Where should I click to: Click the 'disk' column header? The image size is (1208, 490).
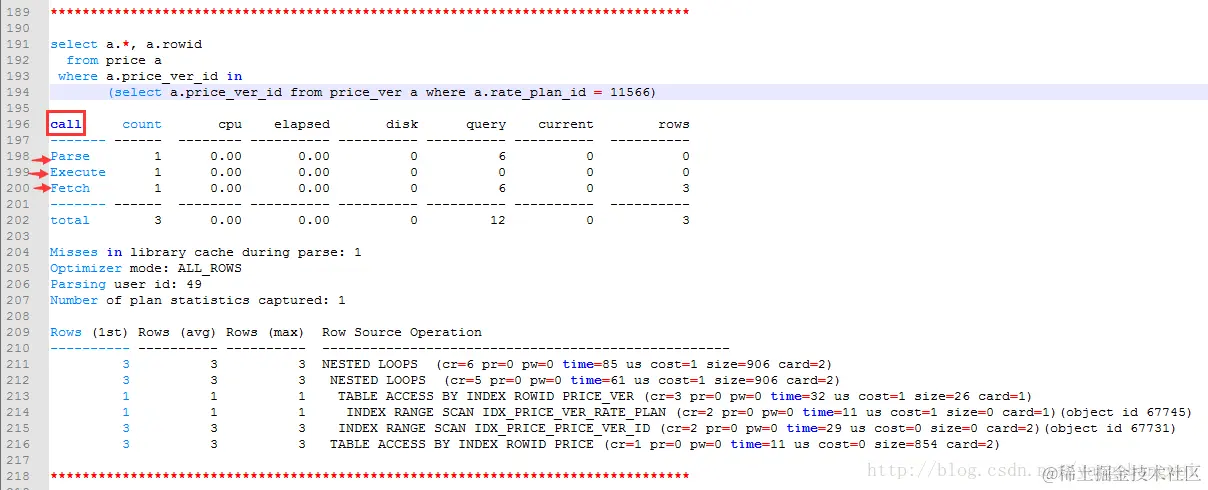pos(402,124)
